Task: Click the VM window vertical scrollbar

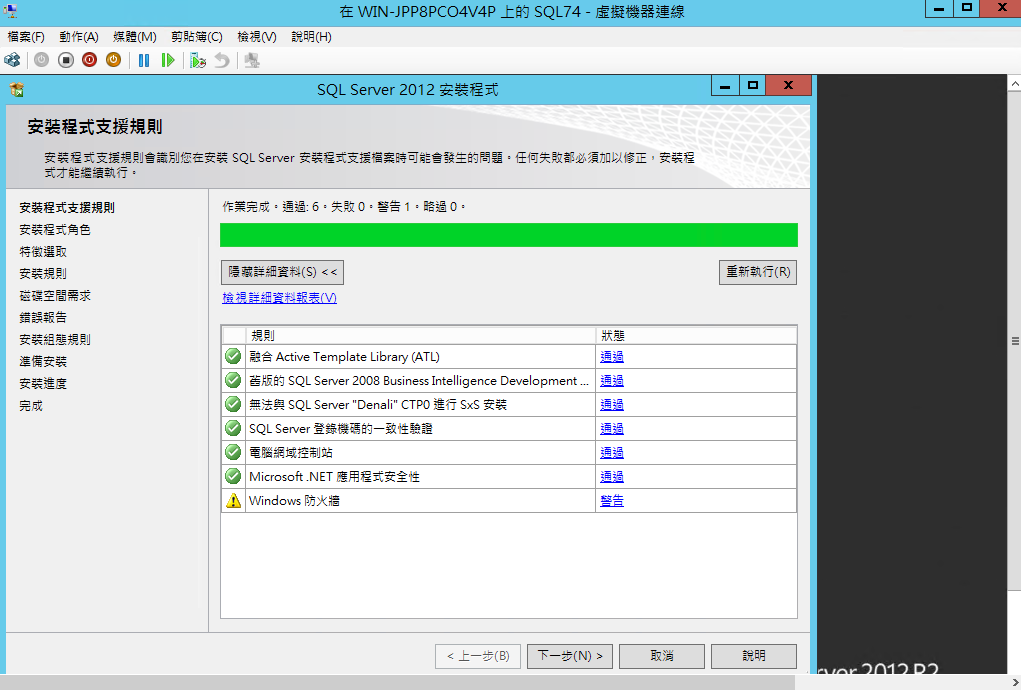Action: pyautogui.click(x=1014, y=342)
